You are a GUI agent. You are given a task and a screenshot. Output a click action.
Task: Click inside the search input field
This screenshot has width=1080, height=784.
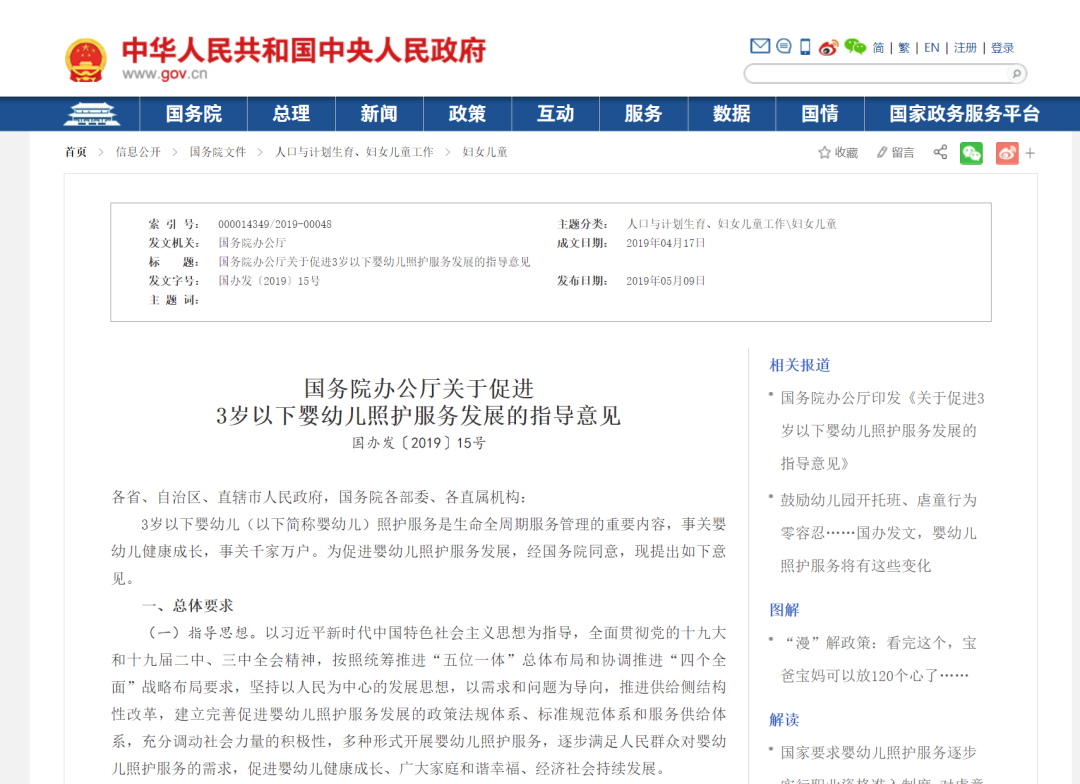870,73
